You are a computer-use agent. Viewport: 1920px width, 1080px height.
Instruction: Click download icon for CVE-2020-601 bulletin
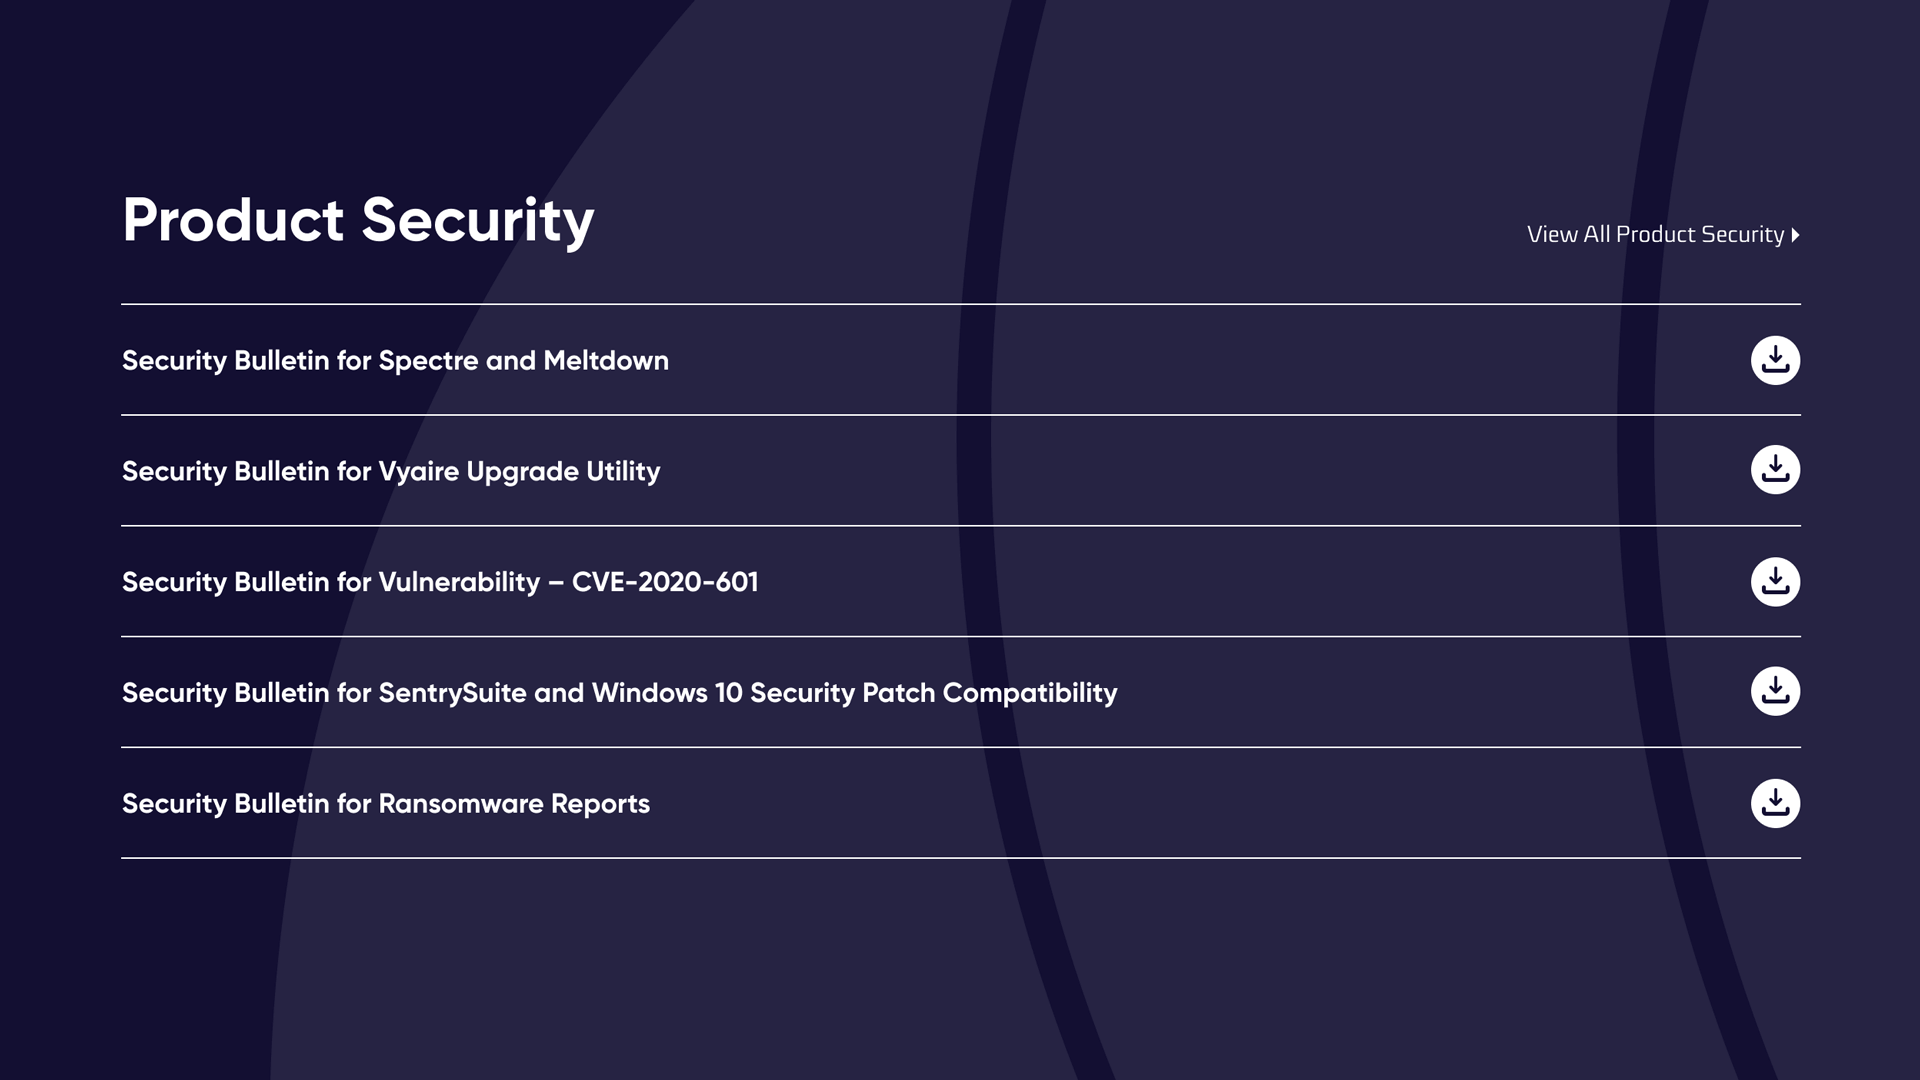[1775, 582]
